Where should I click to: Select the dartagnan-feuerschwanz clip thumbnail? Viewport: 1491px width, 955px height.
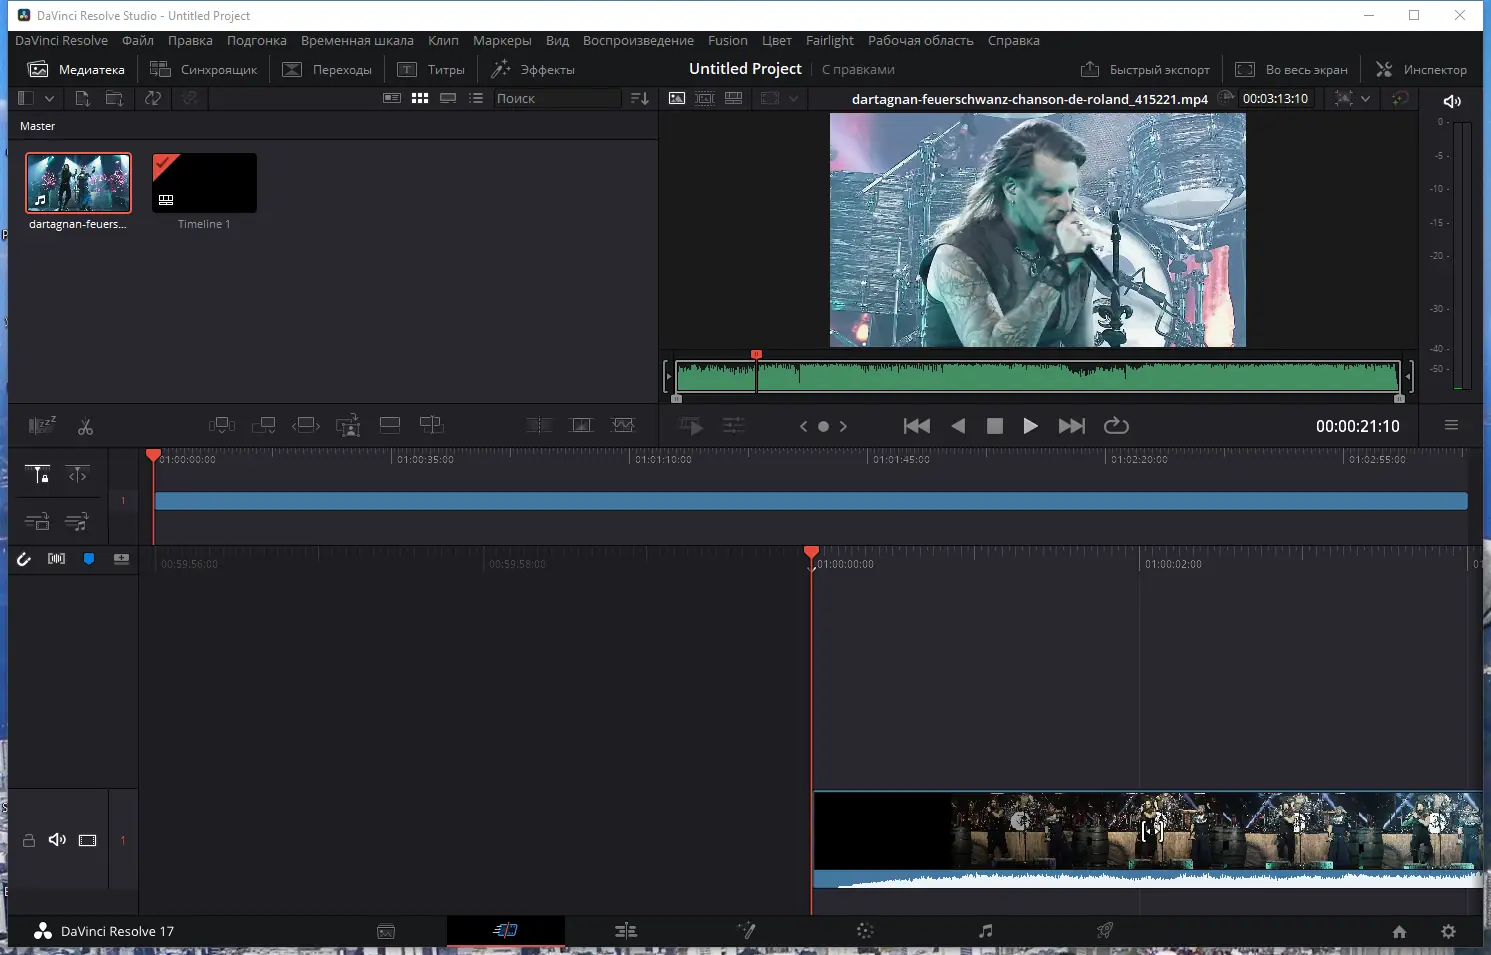coord(78,183)
